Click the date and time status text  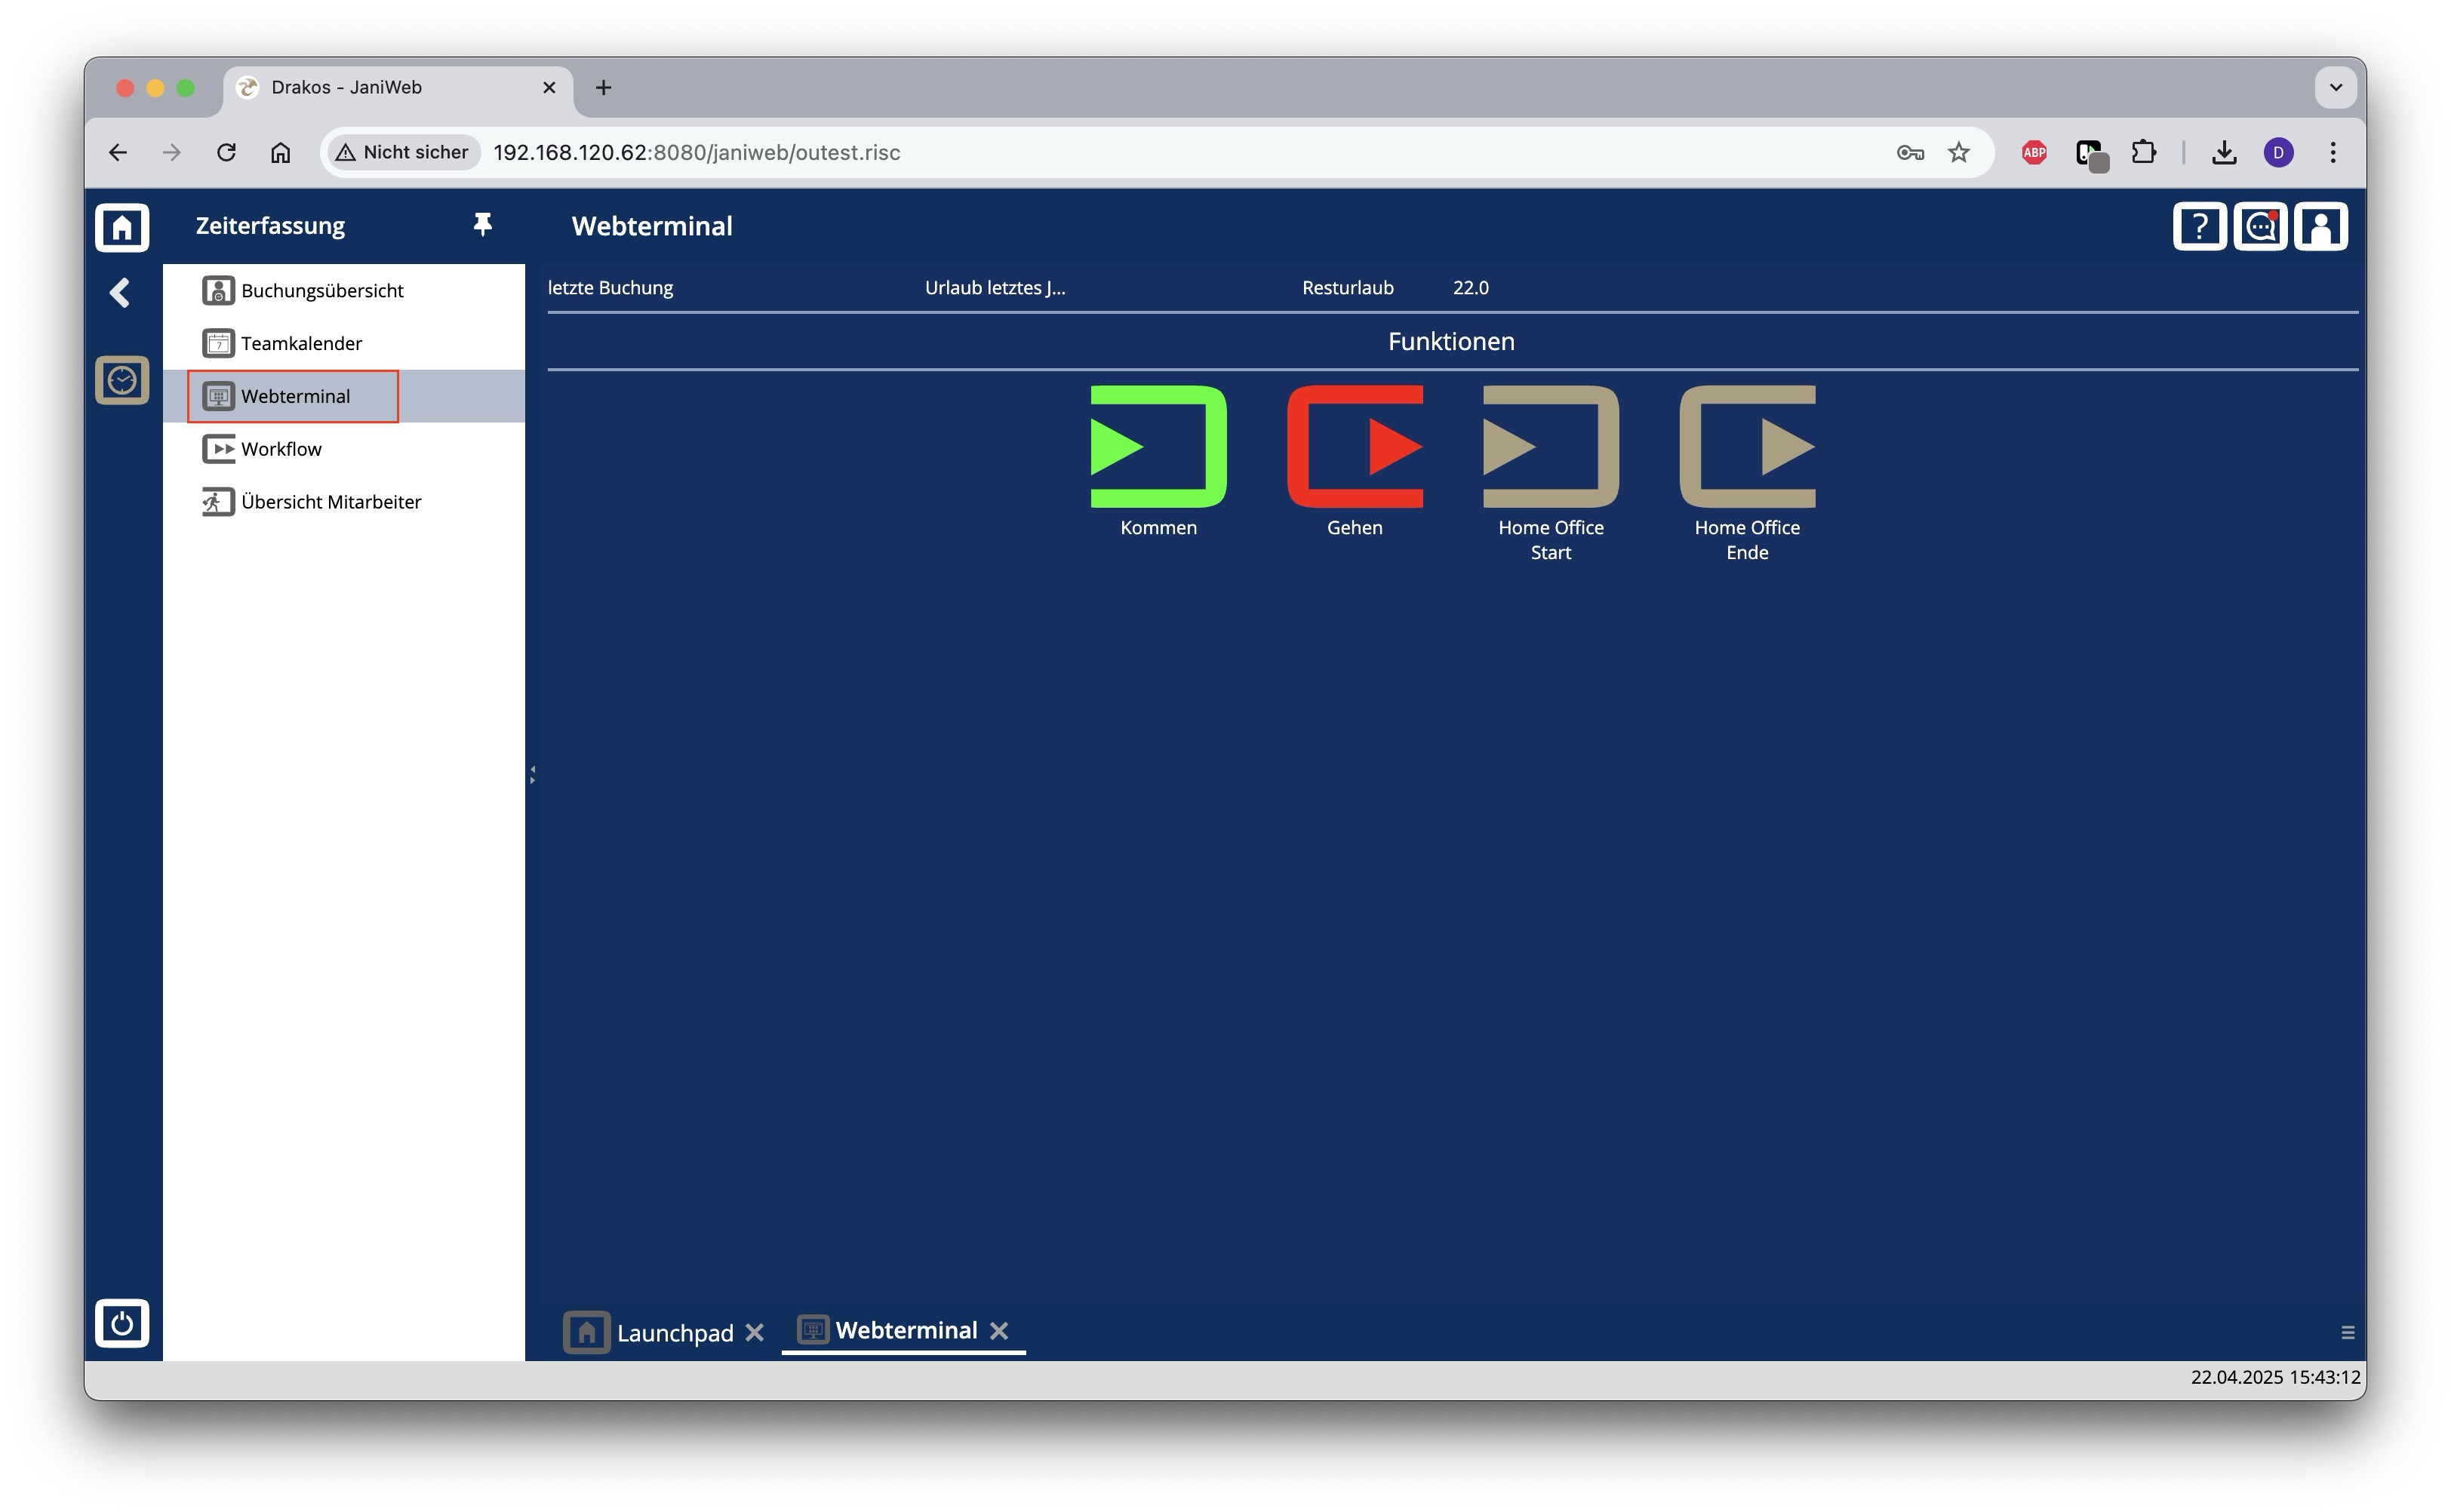pos(2275,1377)
